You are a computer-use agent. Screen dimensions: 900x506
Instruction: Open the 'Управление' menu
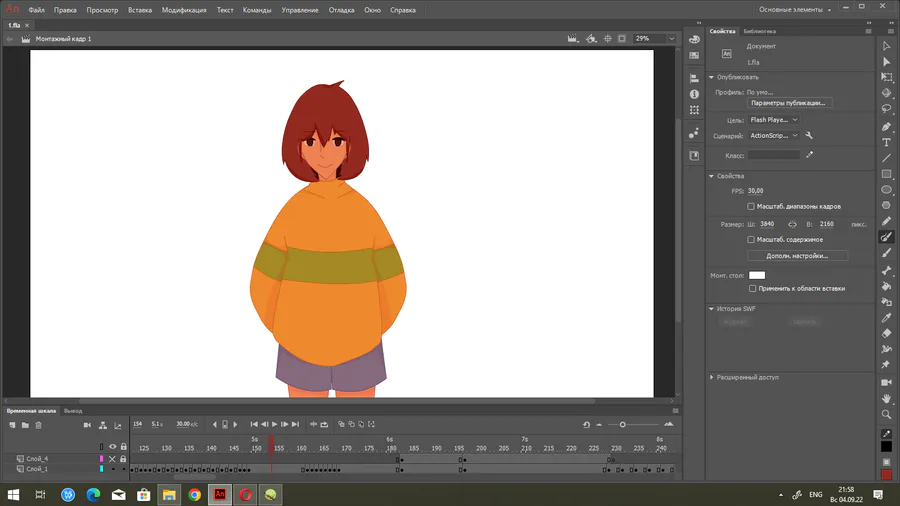300,10
